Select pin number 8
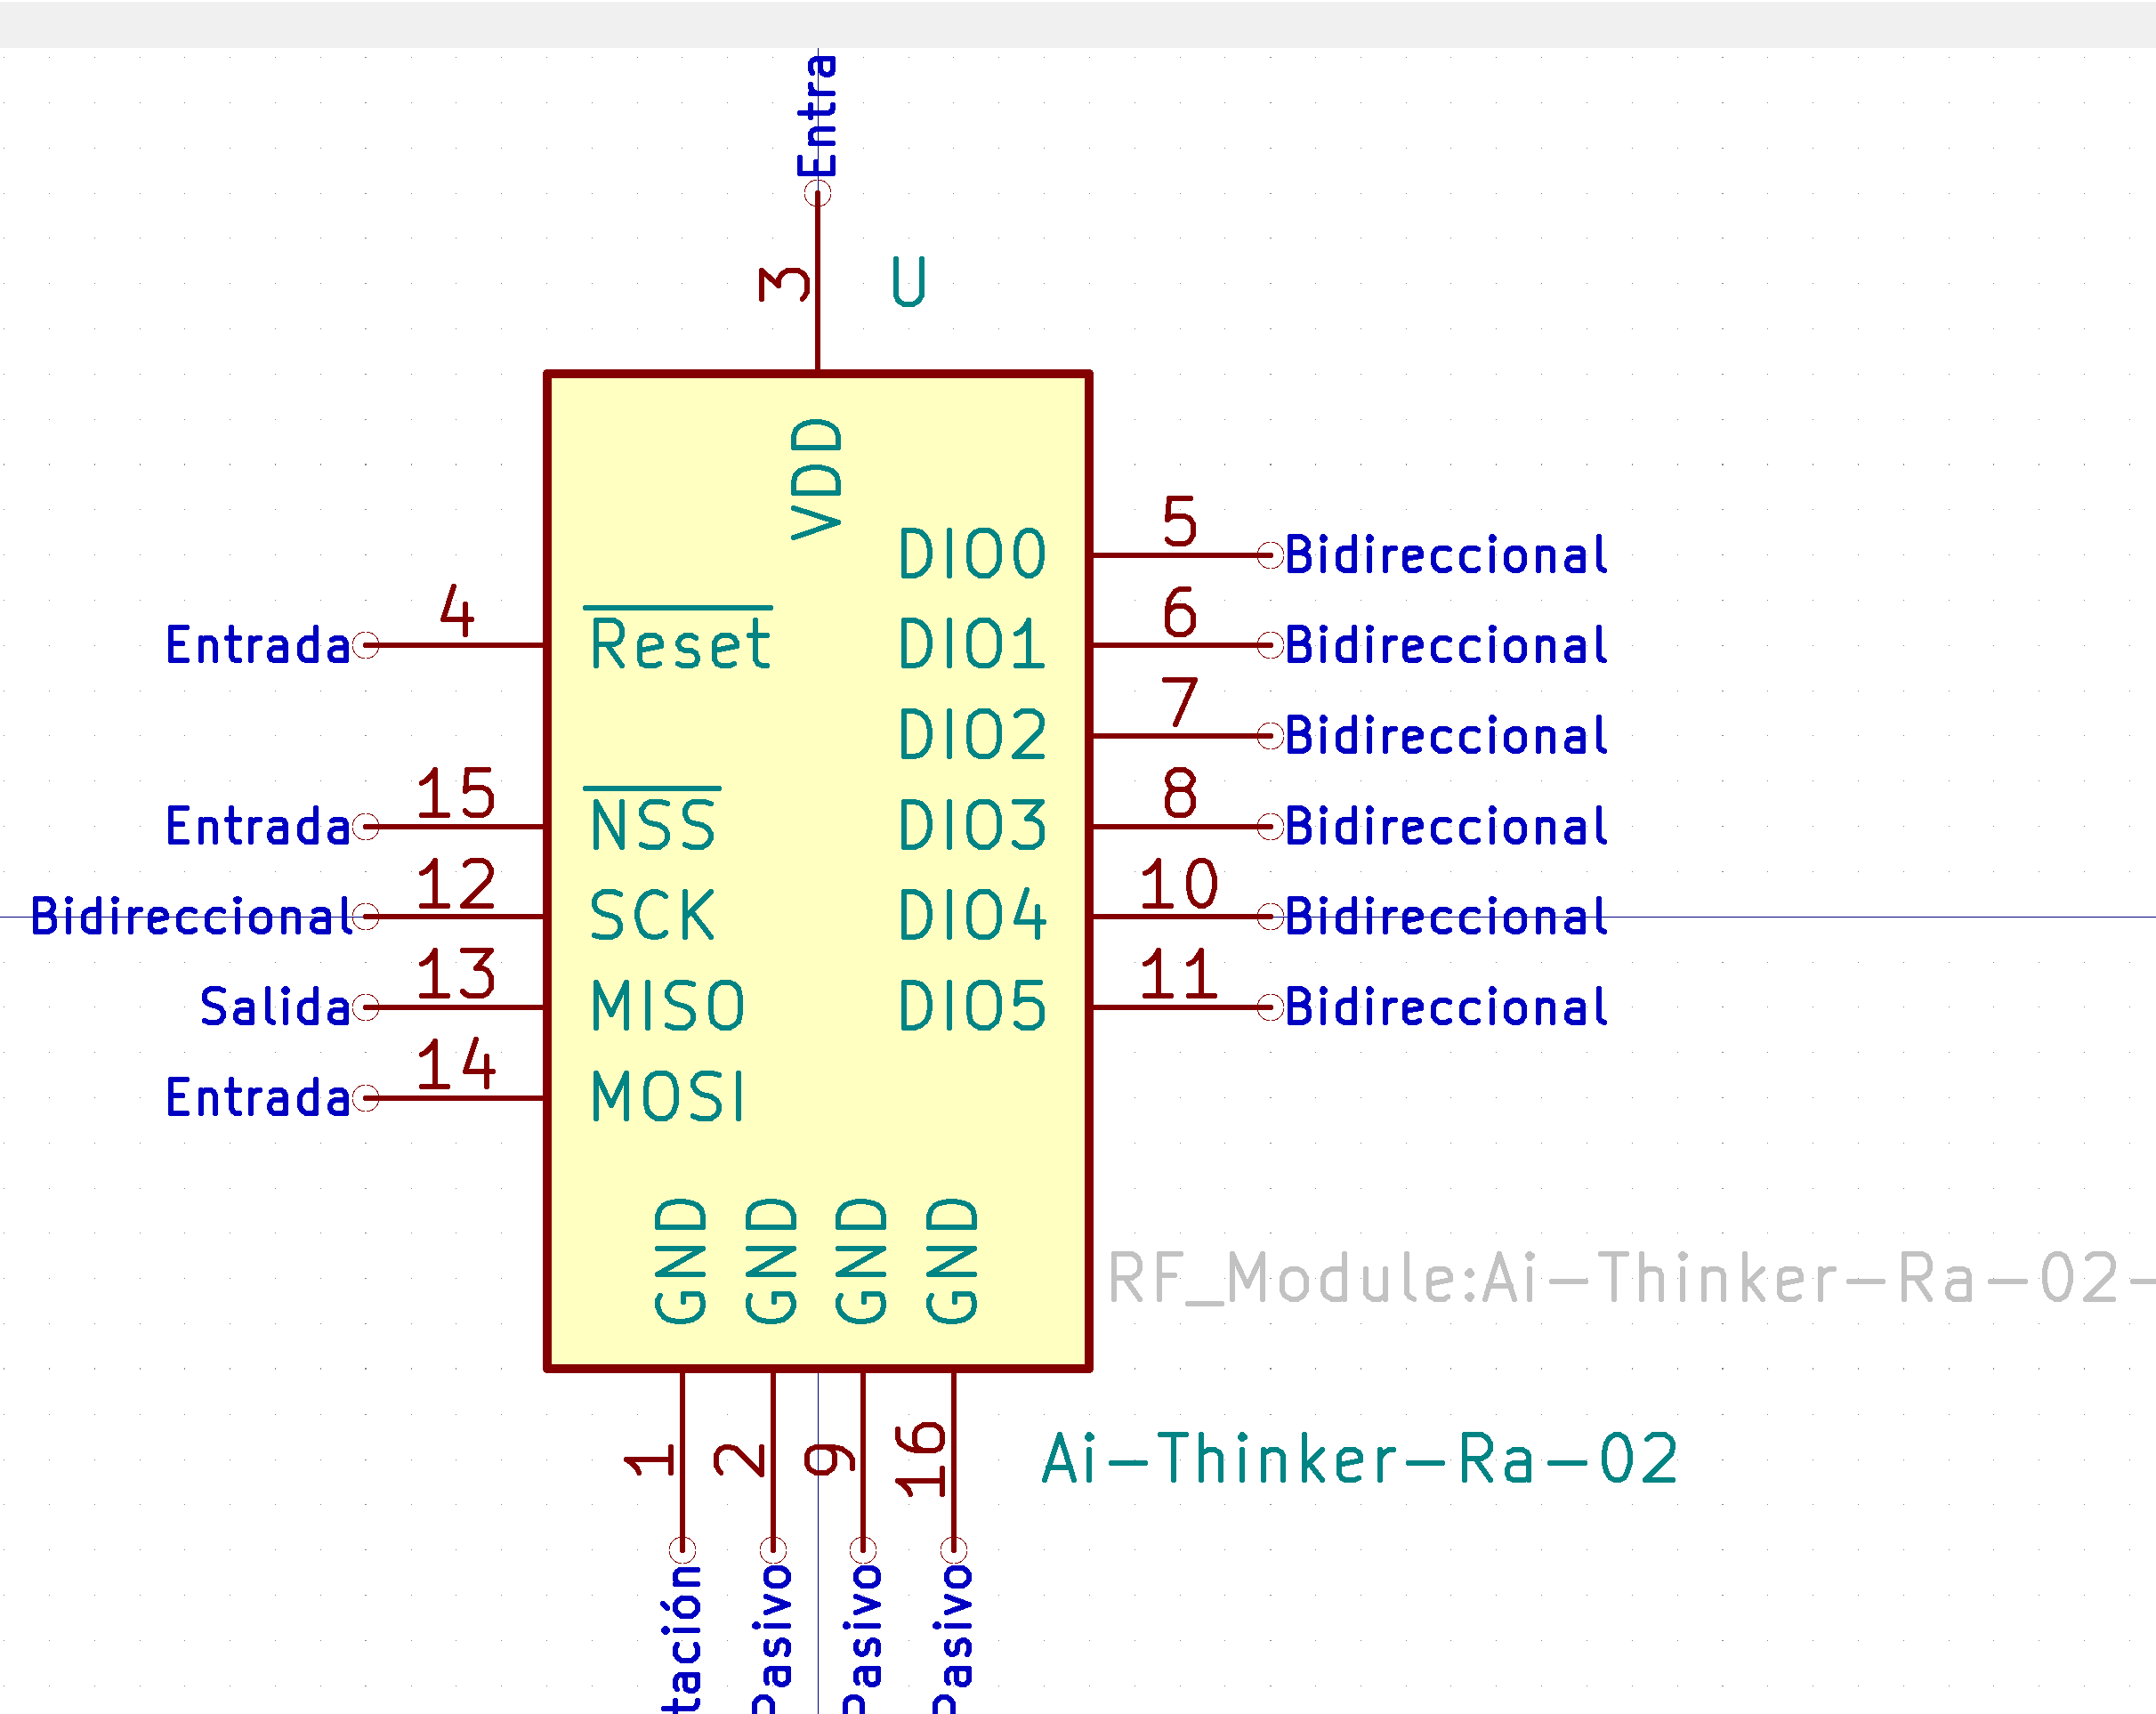Image resolution: width=2156 pixels, height=1714 pixels. pyautogui.click(x=1180, y=793)
